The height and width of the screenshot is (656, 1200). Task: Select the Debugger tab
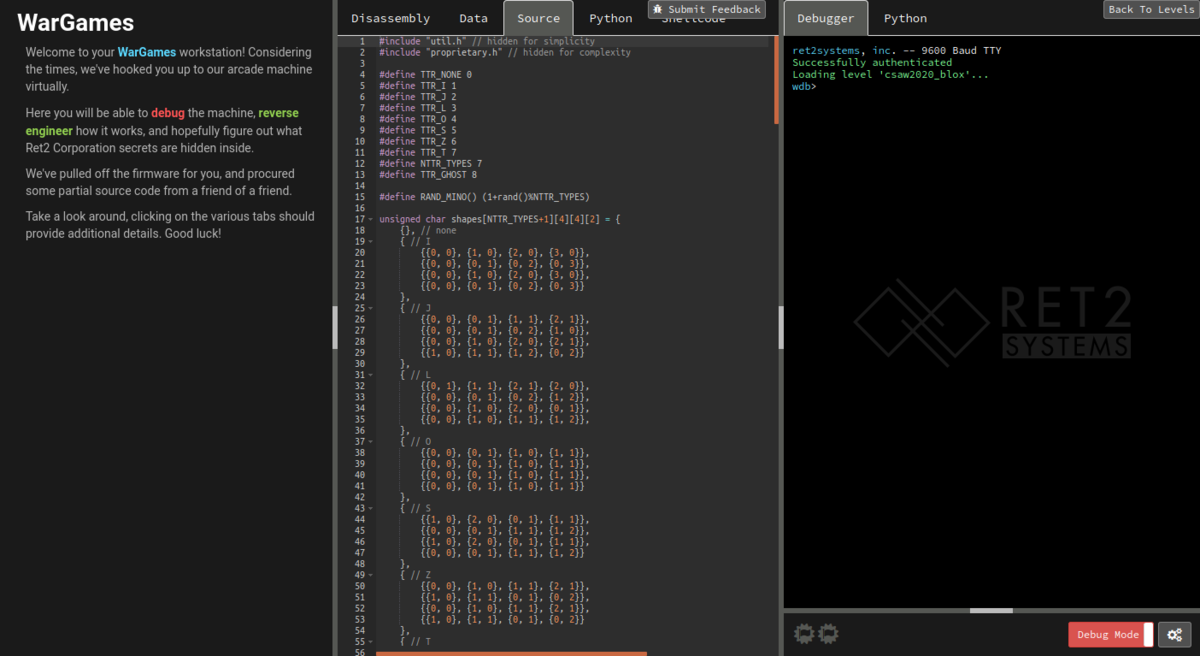[825, 18]
